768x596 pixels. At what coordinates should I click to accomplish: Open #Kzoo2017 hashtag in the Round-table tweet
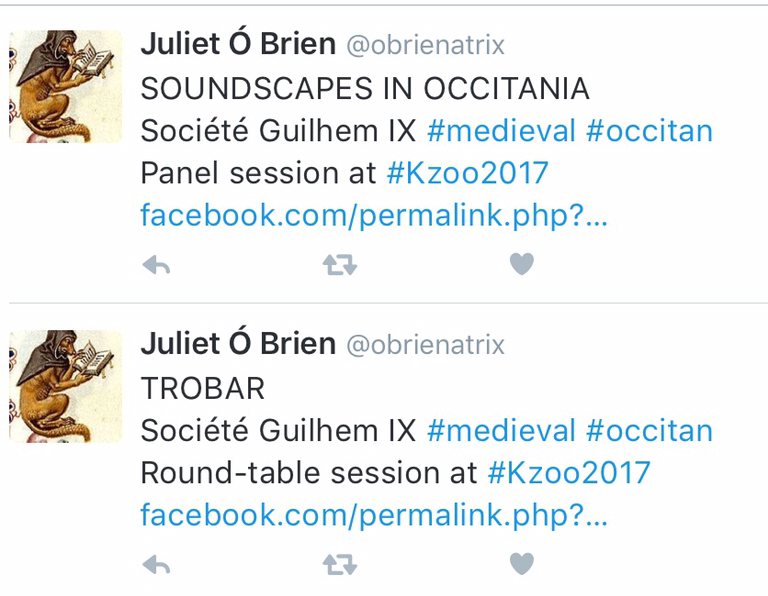pos(569,472)
